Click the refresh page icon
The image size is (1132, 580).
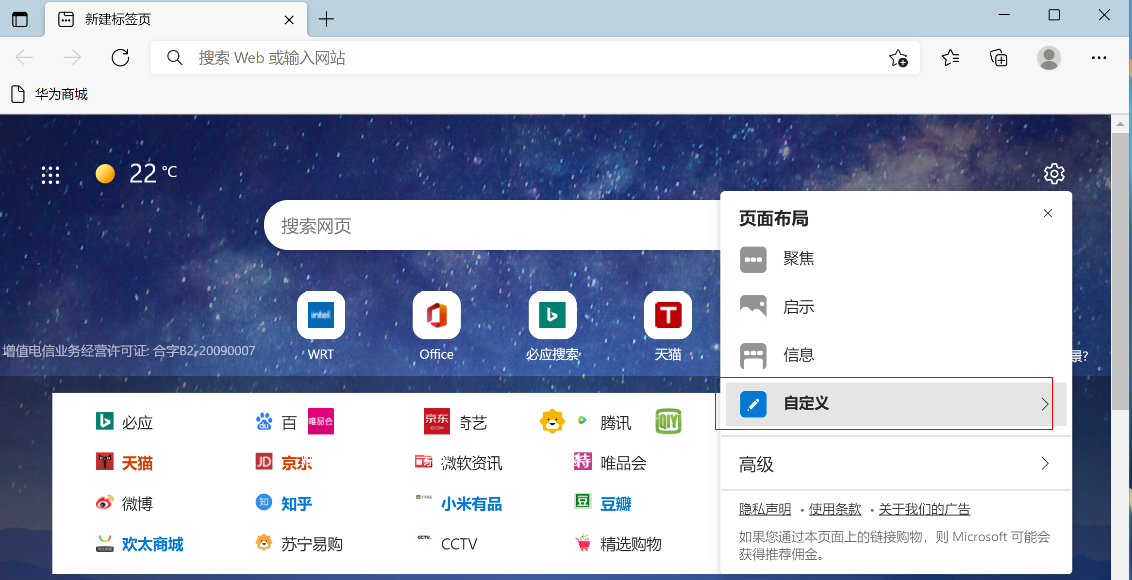120,58
